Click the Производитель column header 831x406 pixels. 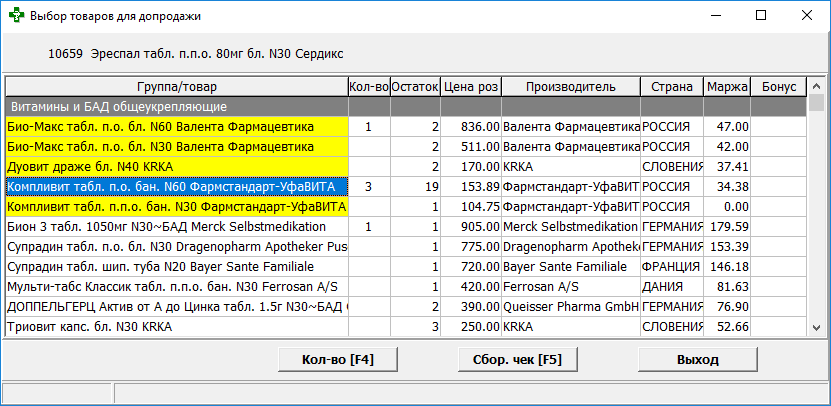coord(571,87)
